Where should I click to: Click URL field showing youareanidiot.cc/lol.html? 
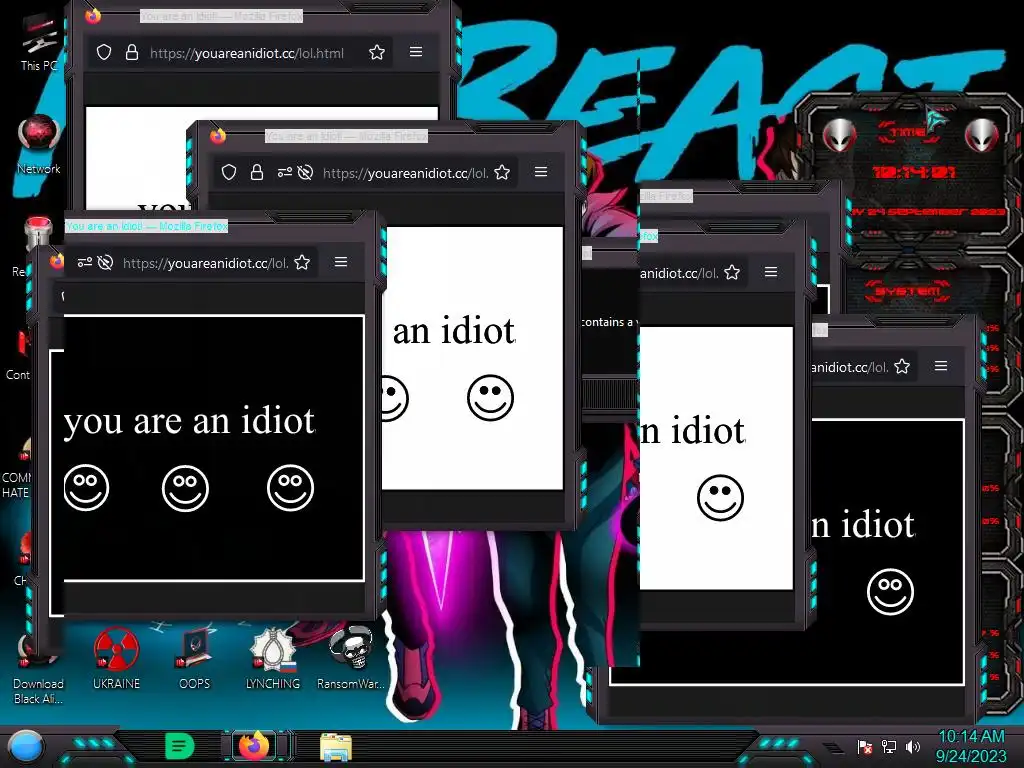pyautogui.click(x=246, y=53)
